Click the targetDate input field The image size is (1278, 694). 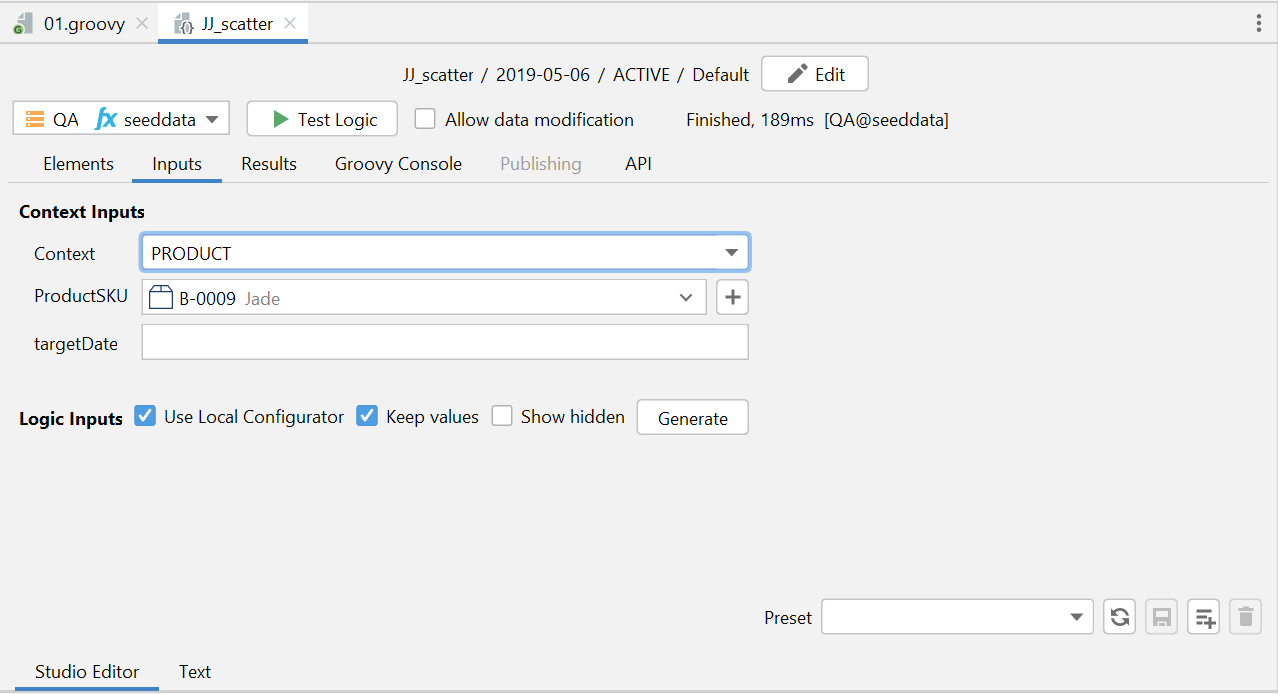pyautogui.click(x=445, y=343)
